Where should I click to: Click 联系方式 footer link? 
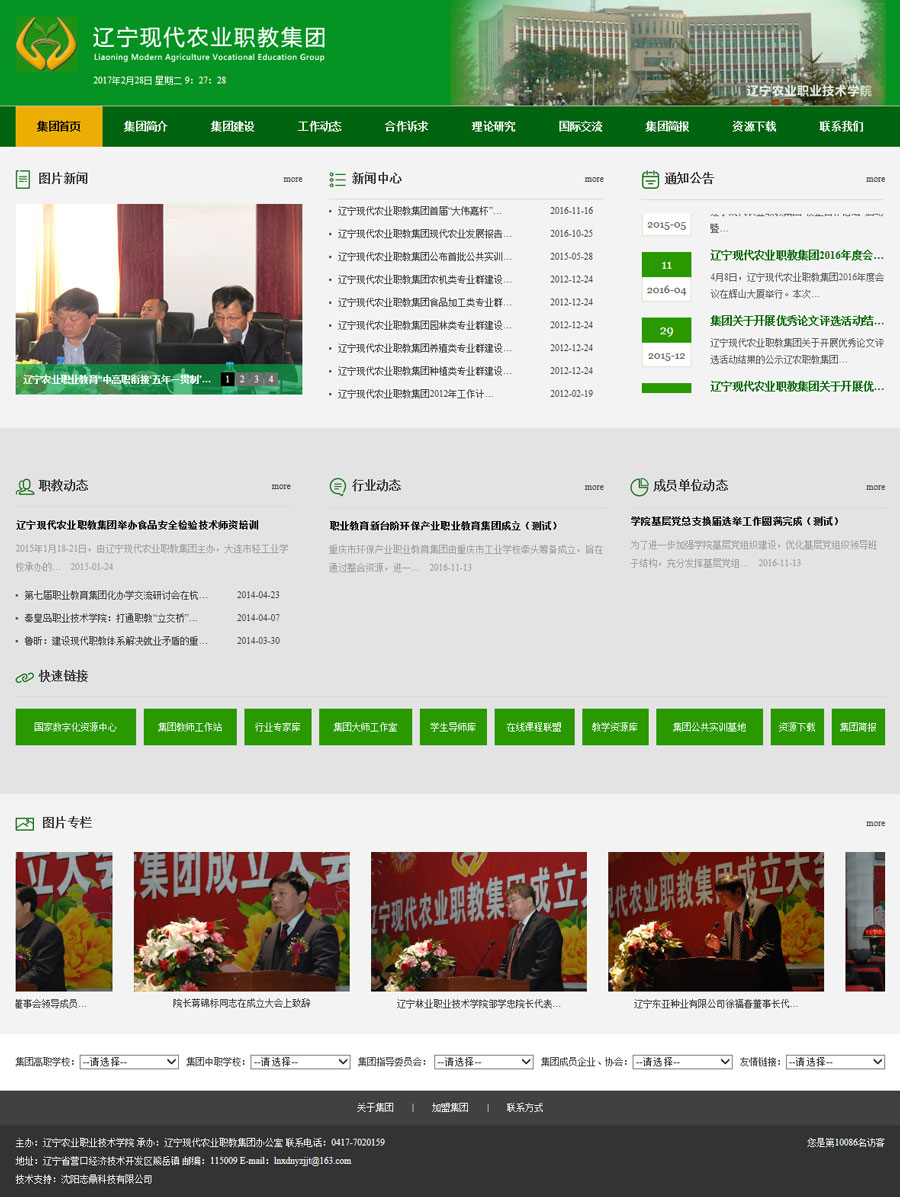coord(524,1108)
